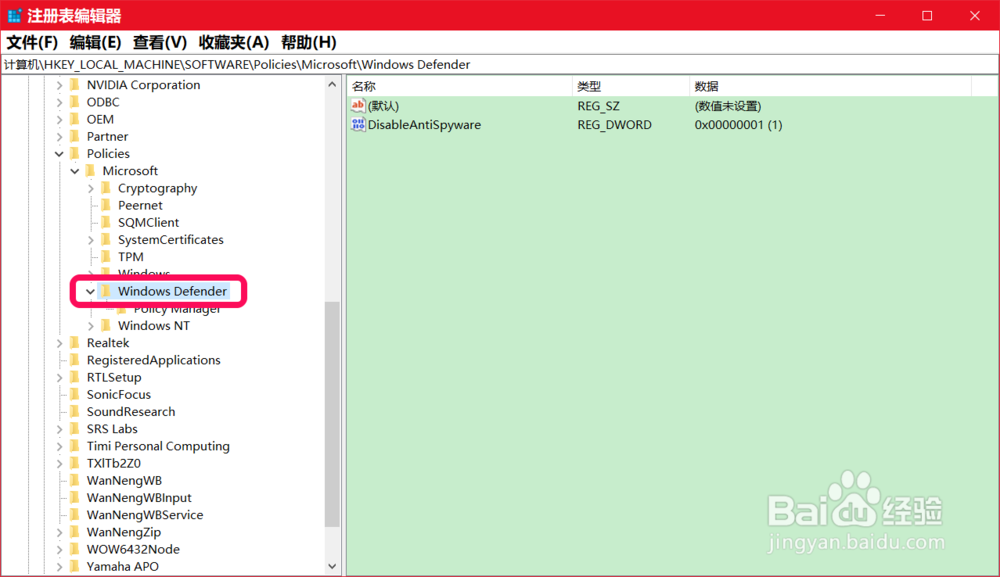Select the Windows Defender folder icon
The width and height of the screenshot is (1000, 577).
106,291
